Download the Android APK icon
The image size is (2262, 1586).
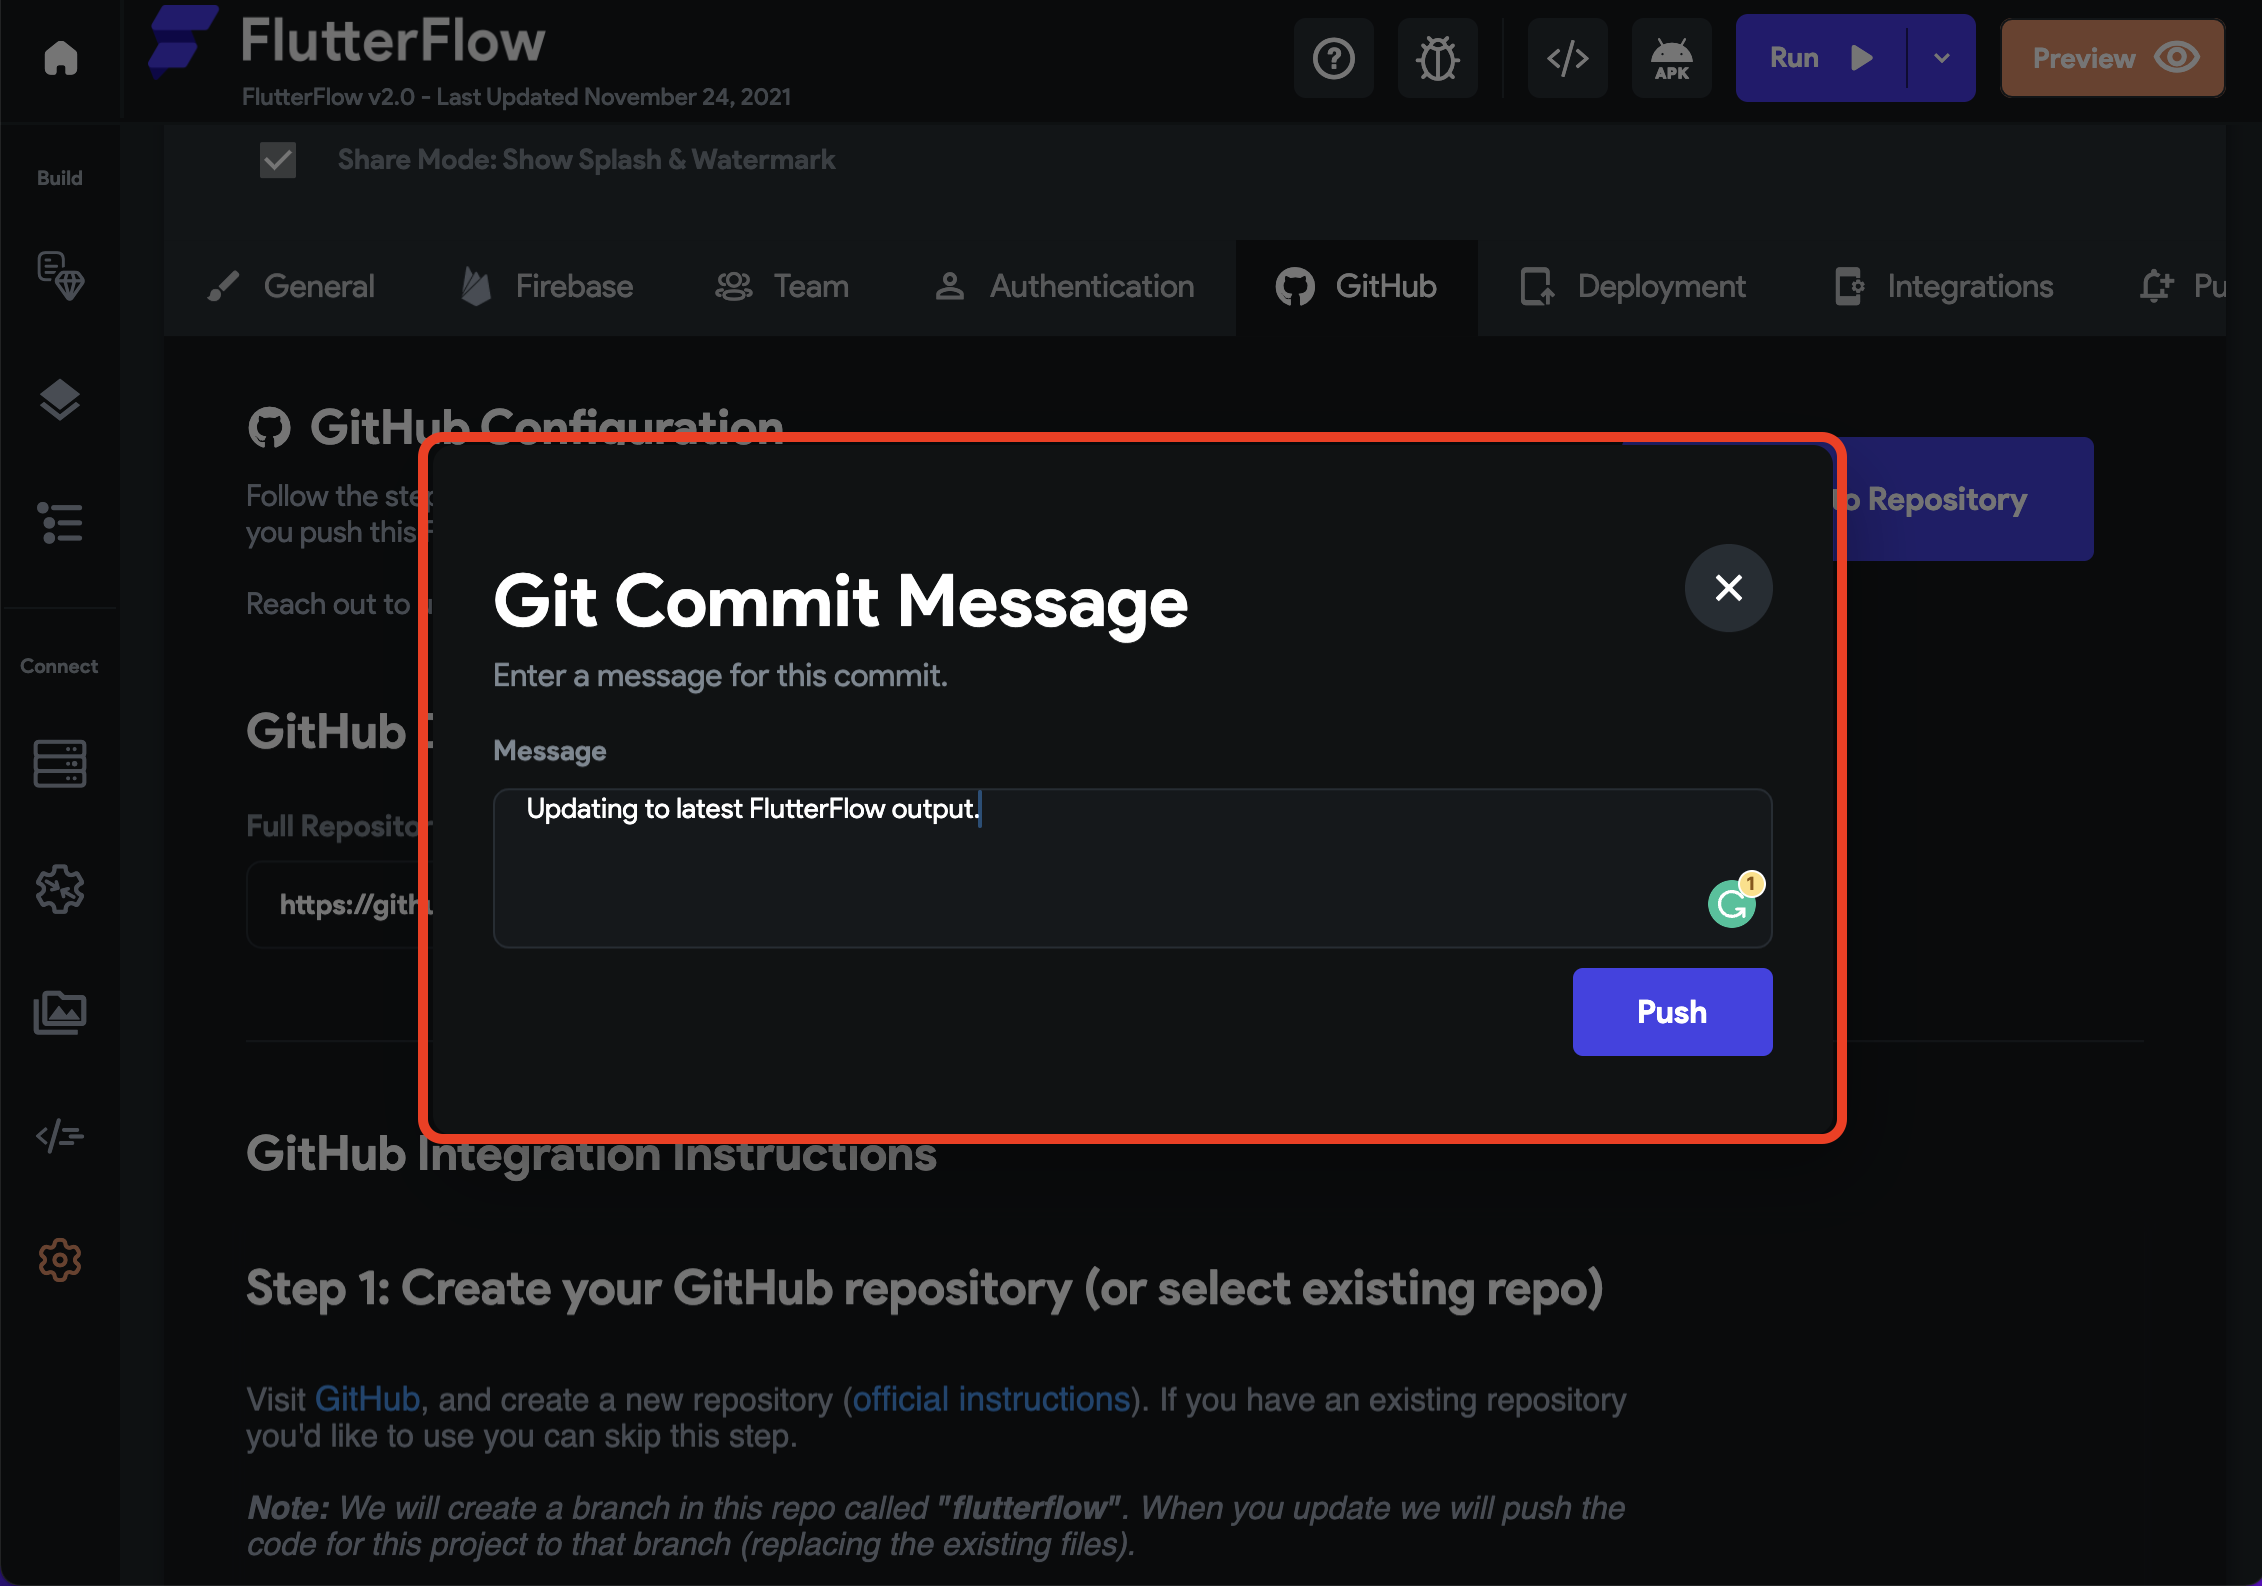tap(1671, 58)
